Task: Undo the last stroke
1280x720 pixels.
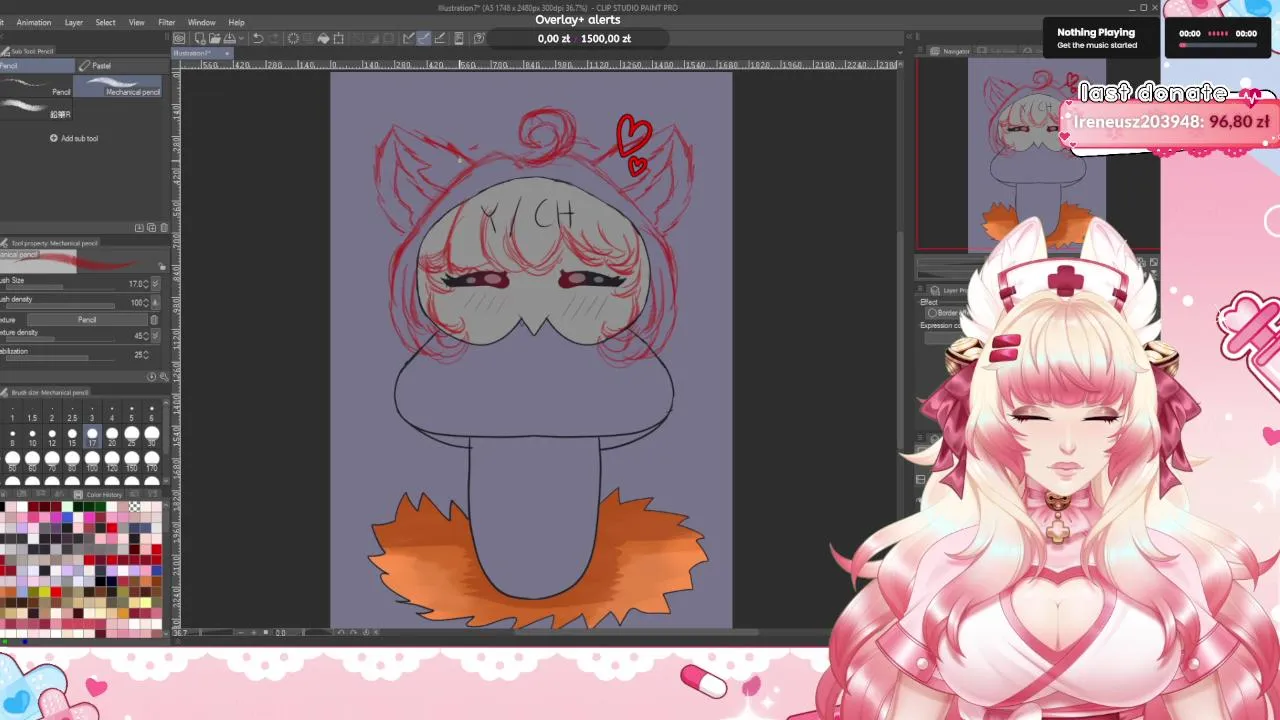Action: coord(258,38)
